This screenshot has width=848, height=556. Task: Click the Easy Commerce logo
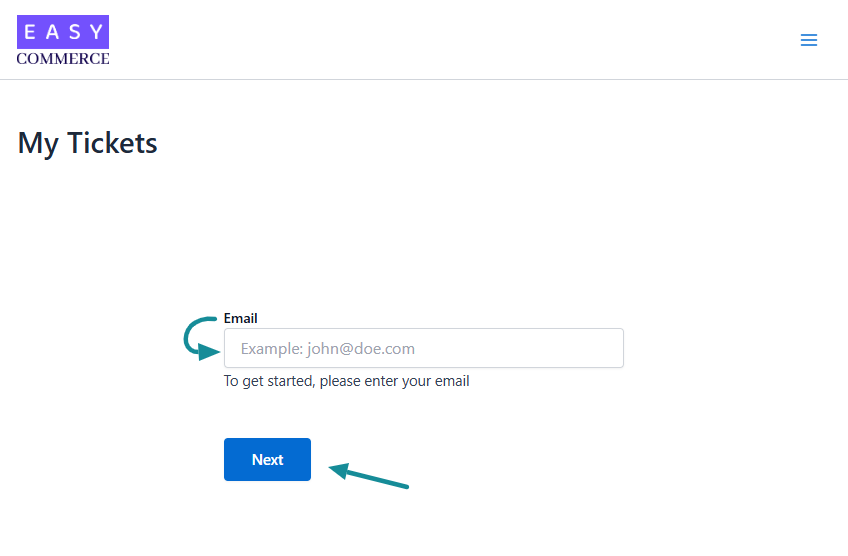63,41
